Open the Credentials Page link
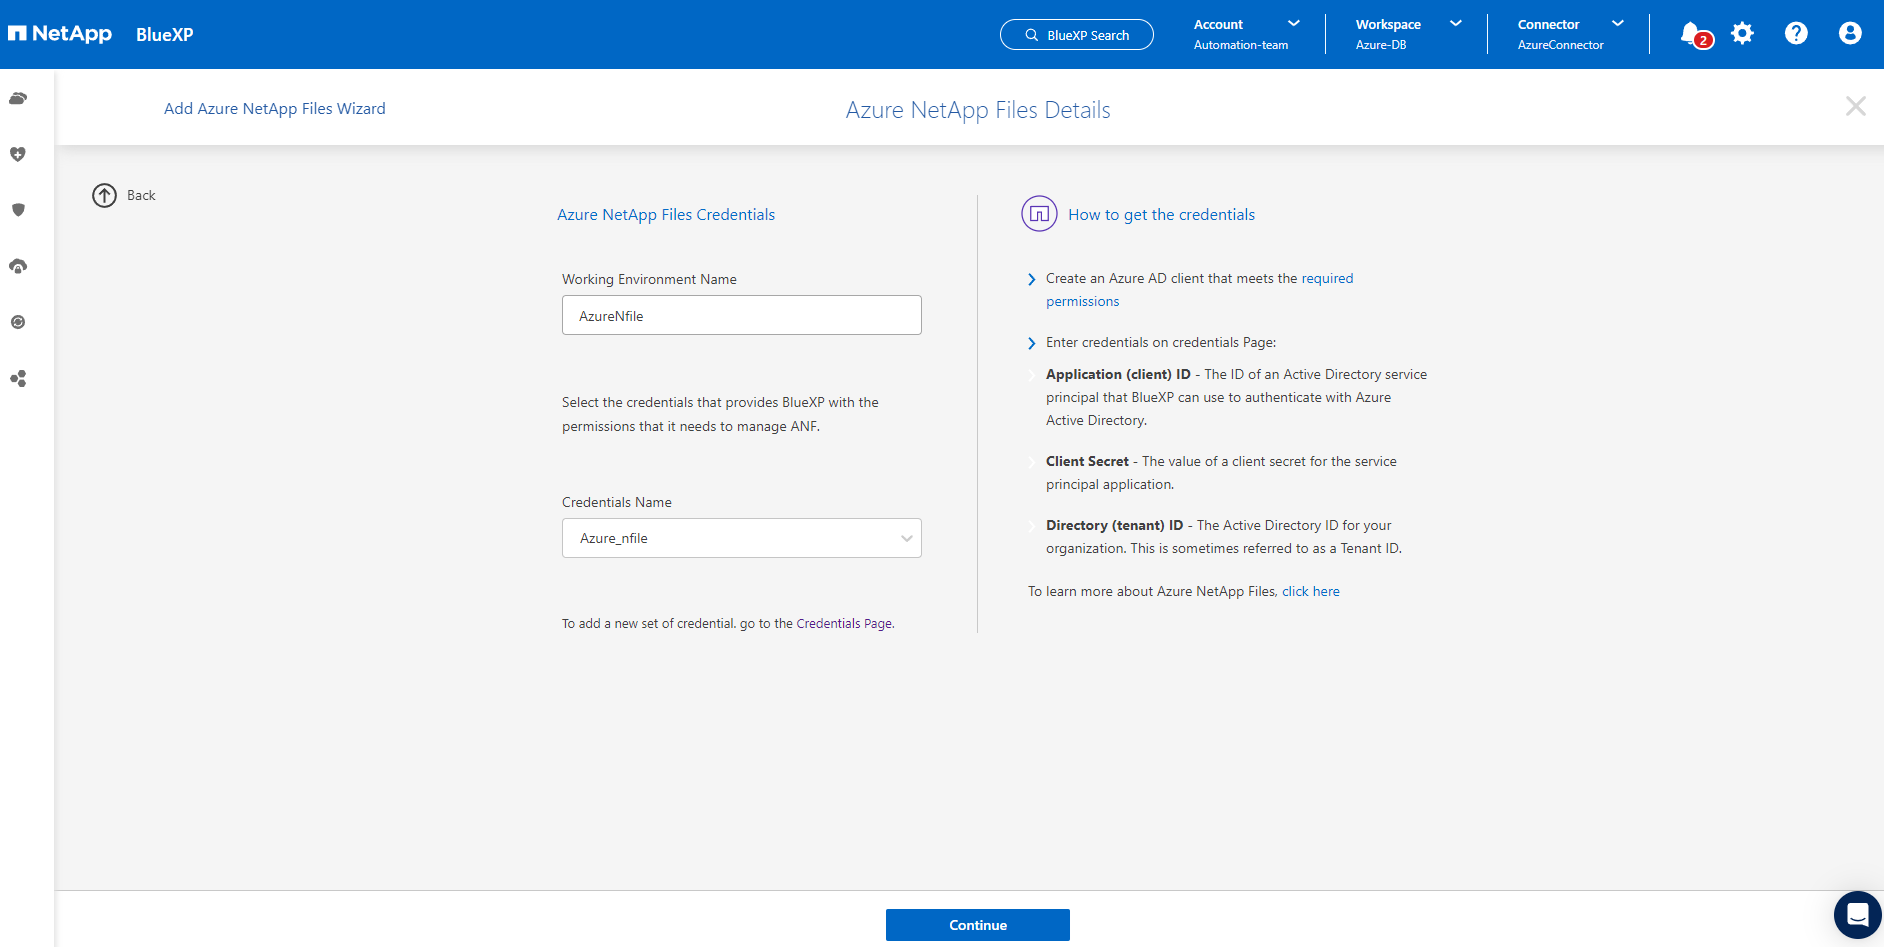Image resolution: width=1884 pixels, height=947 pixels. coord(844,624)
